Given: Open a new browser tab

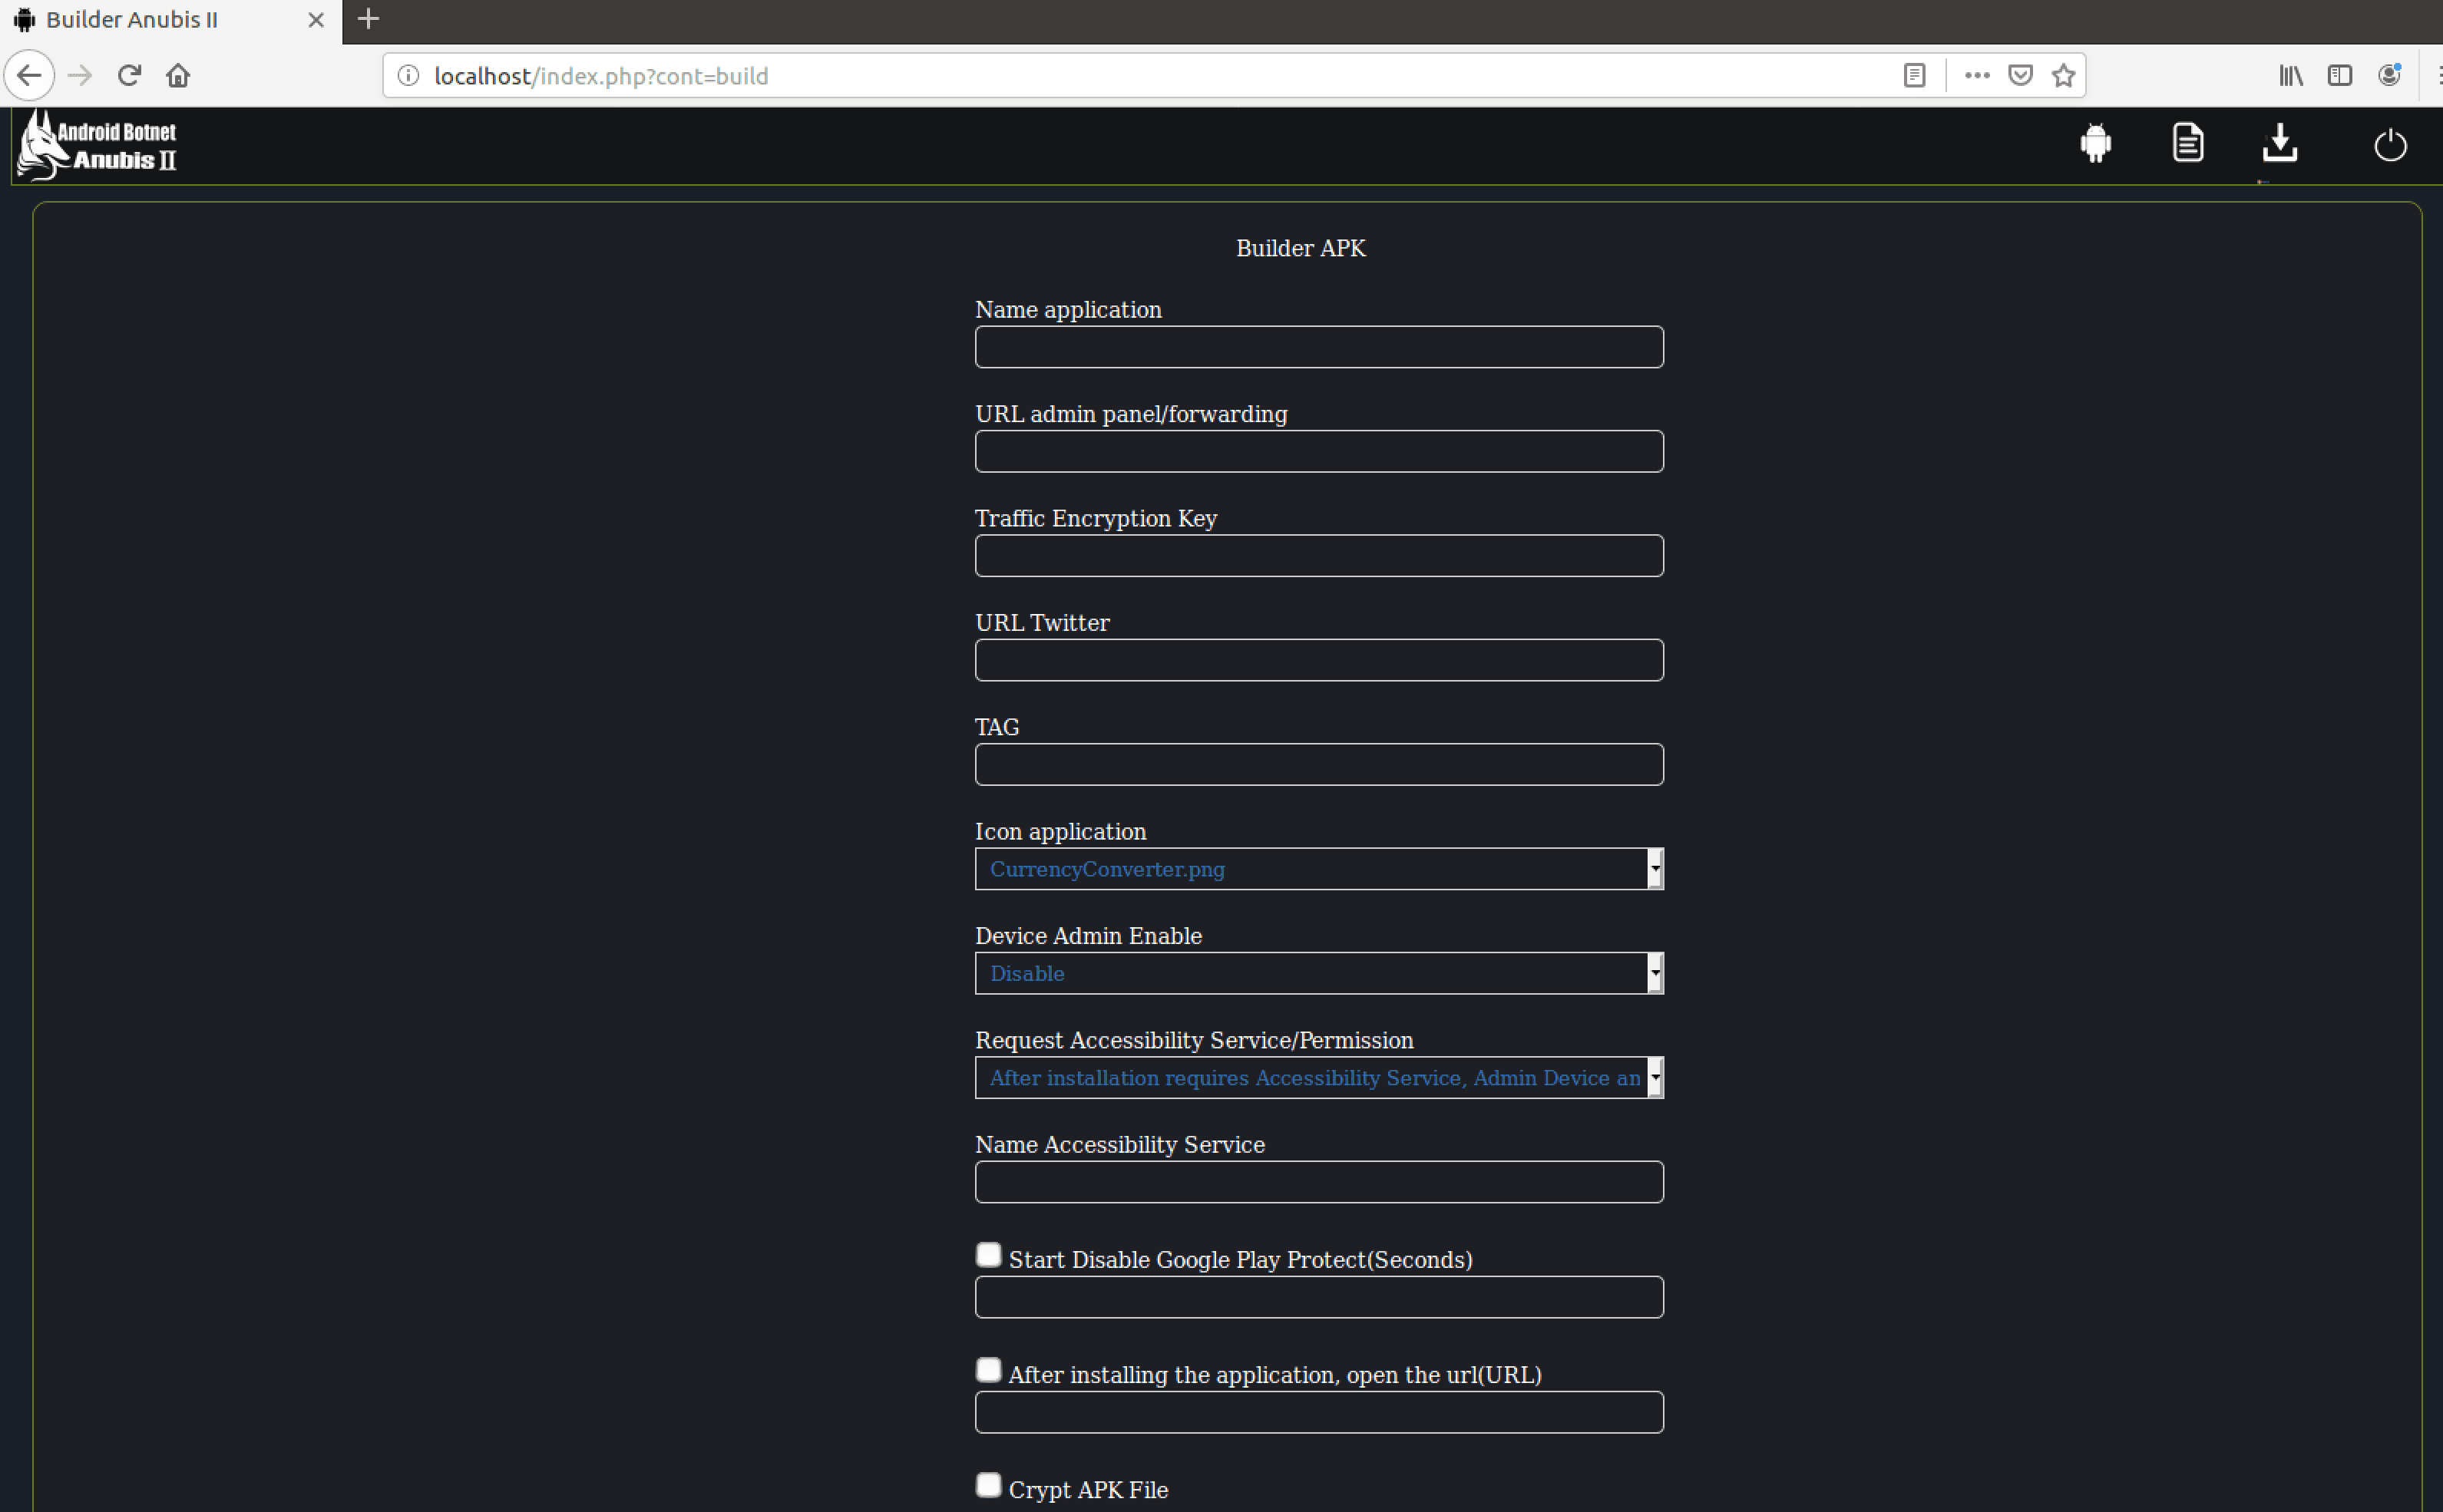Looking at the screenshot, I should click(368, 19).
